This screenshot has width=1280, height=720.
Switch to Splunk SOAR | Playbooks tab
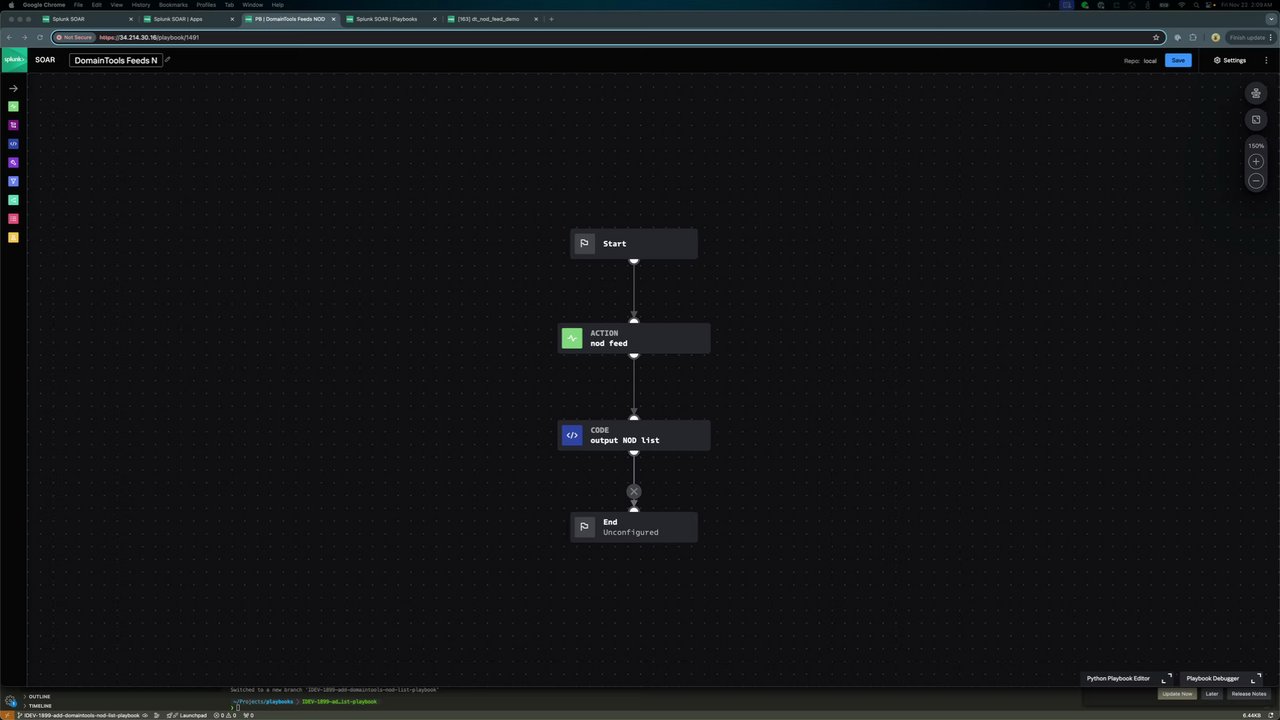pyautogui.click(x=389, y=19)
